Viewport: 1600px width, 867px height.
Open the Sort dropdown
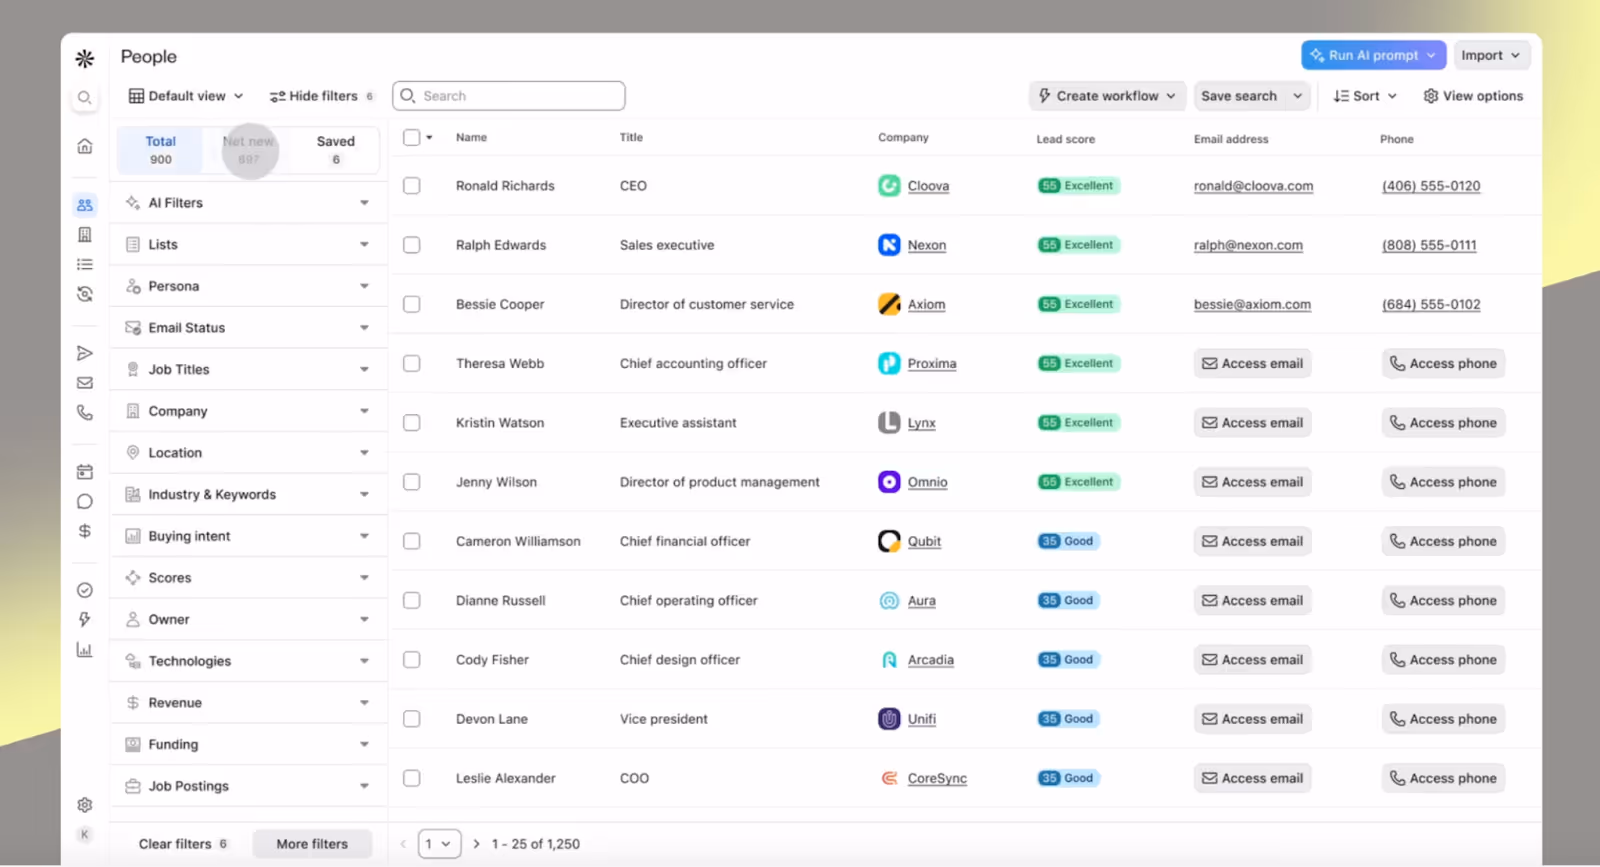[x=1365, y=96]
